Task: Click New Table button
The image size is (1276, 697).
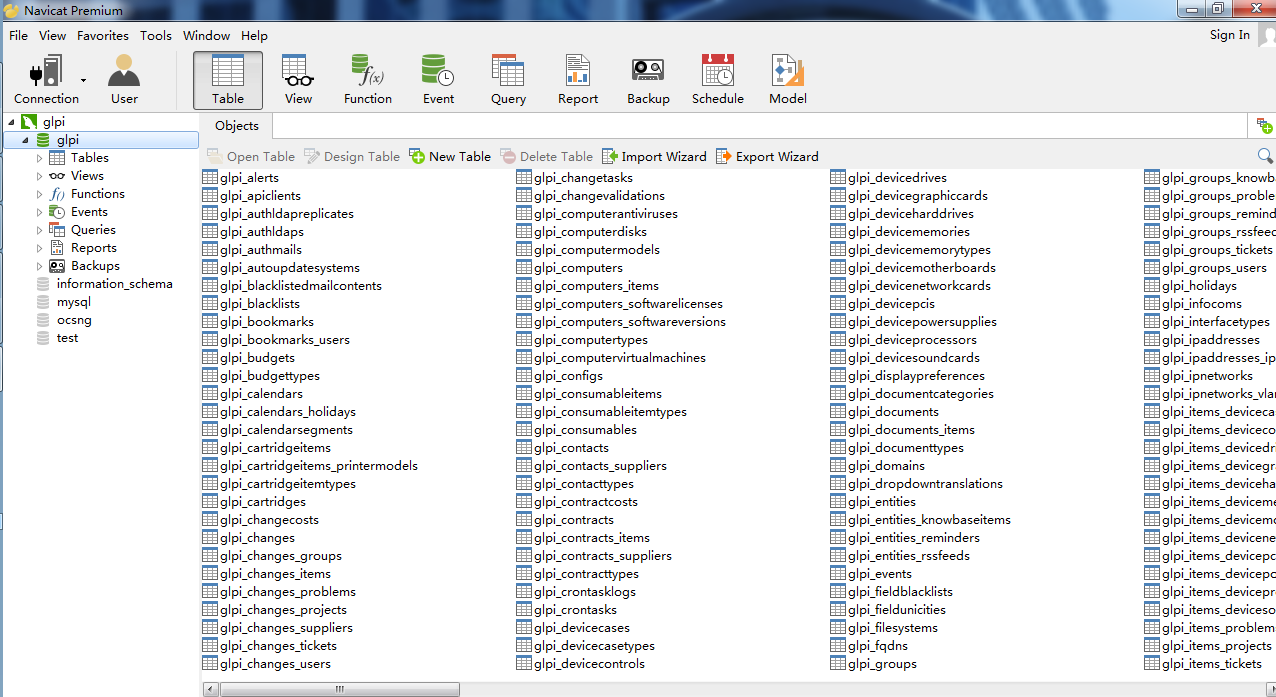Action: coord(450,156)
